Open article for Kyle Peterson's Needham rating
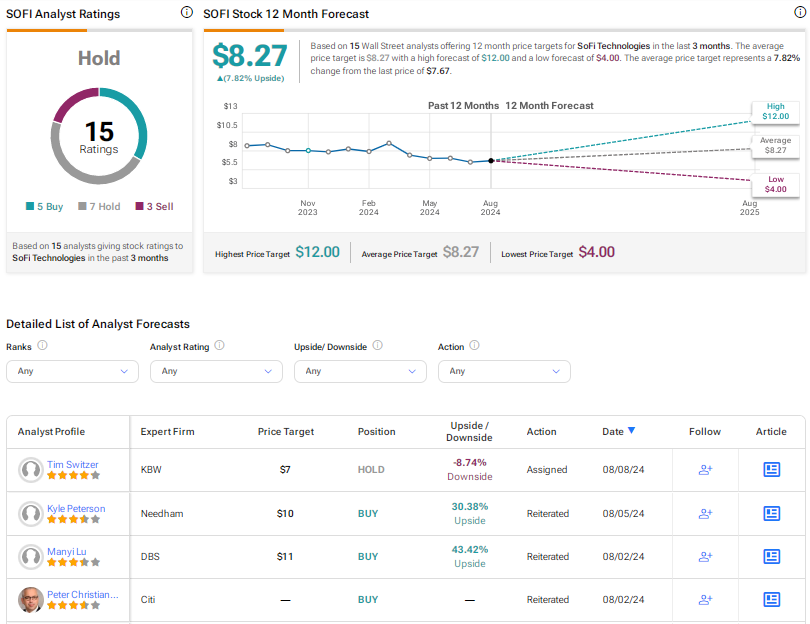Screen dimensions: 810x624 tap(771, 513)
